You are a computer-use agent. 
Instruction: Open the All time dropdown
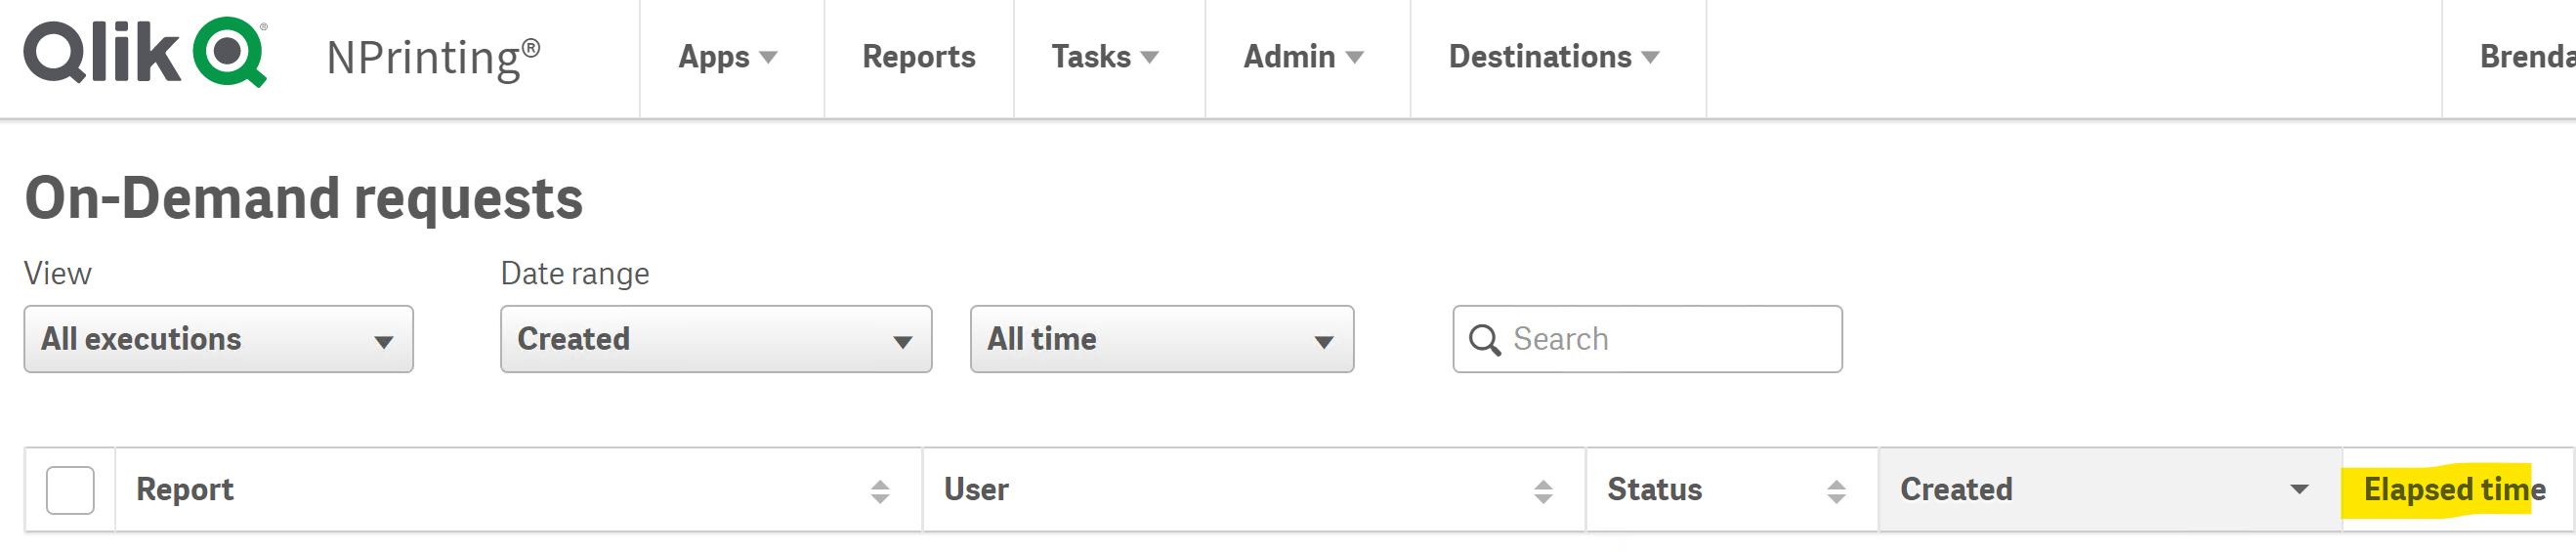(1161, 340)
